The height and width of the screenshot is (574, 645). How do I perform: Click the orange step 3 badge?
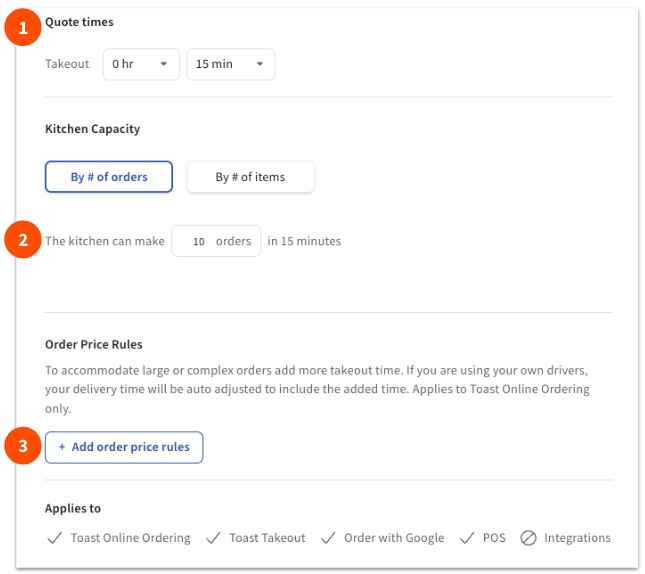22,447
